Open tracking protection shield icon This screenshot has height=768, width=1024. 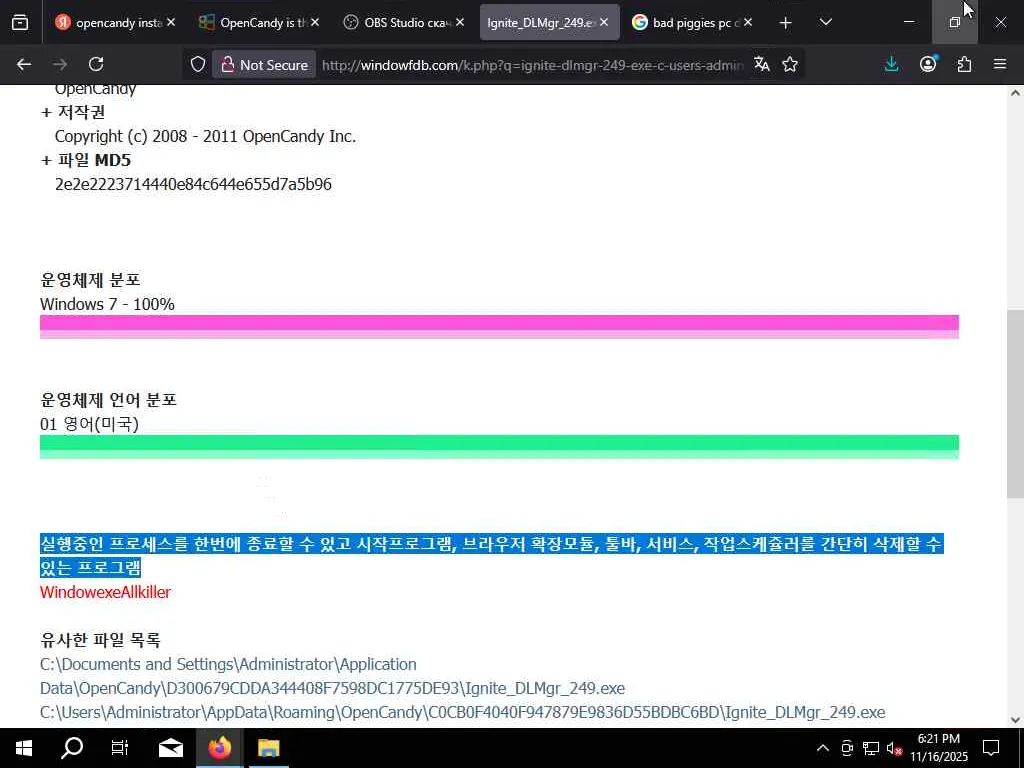(x=198, y=64)
